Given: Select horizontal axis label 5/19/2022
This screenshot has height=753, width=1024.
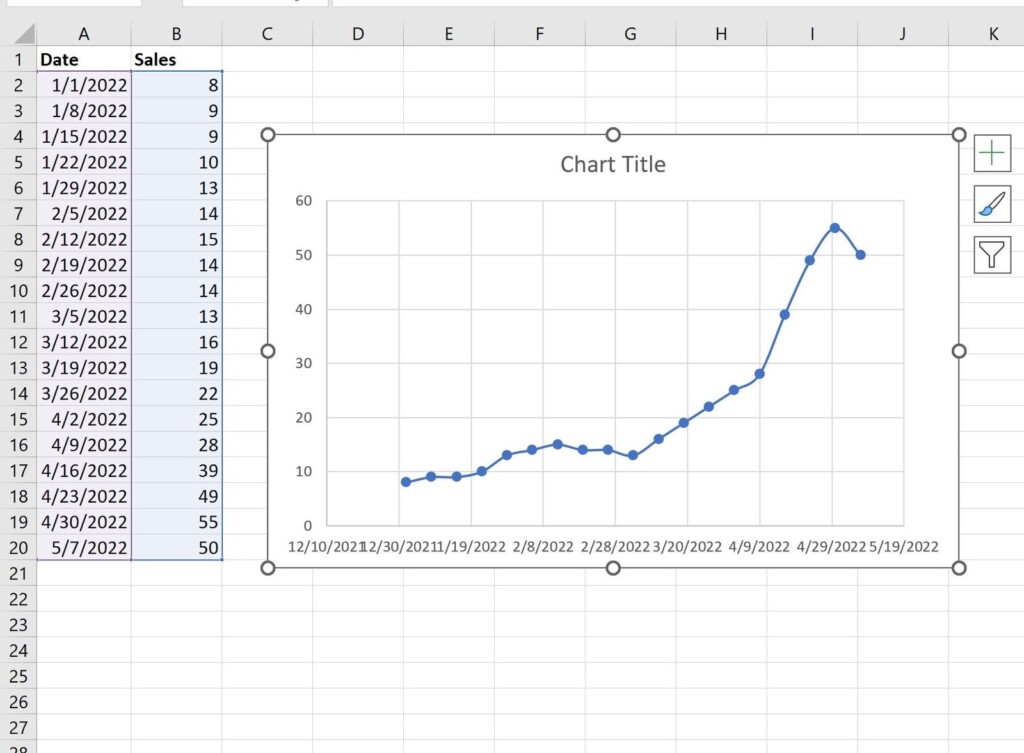Looking at the screenshot, I should [903, 547].
